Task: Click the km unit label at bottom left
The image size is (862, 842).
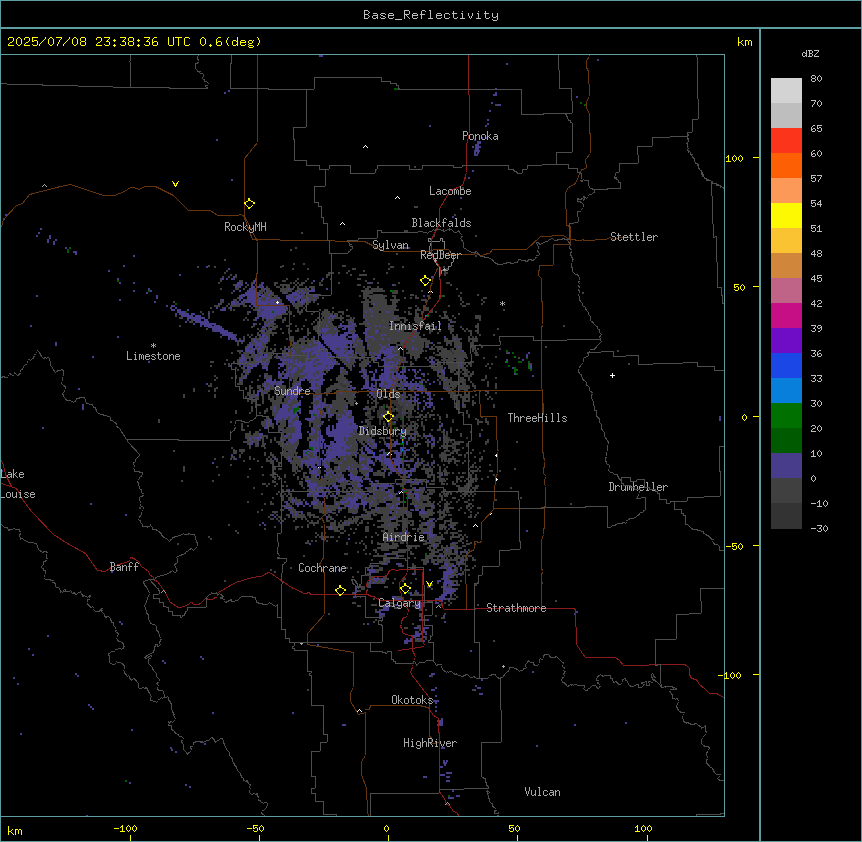Action: (x=15, y=830)
